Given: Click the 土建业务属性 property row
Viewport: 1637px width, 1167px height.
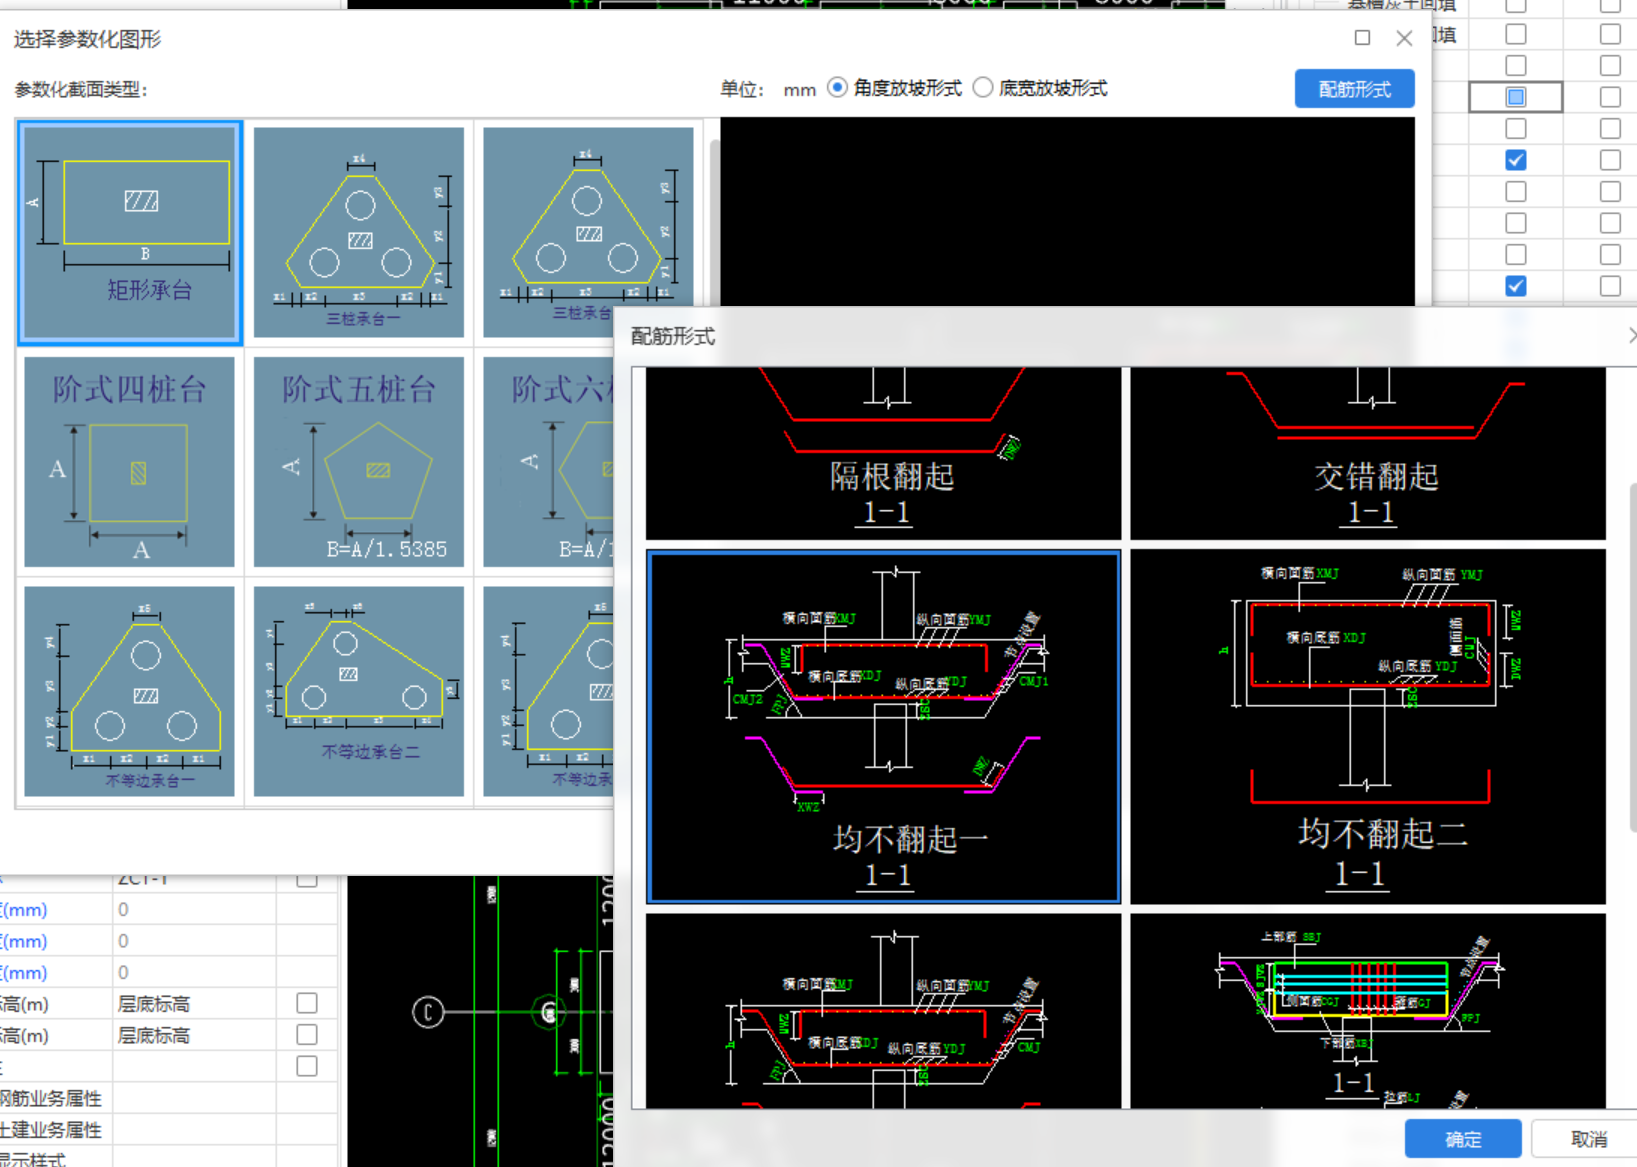Looking at the screenshot, I should pyautogui.click(x=168, y=1130).
